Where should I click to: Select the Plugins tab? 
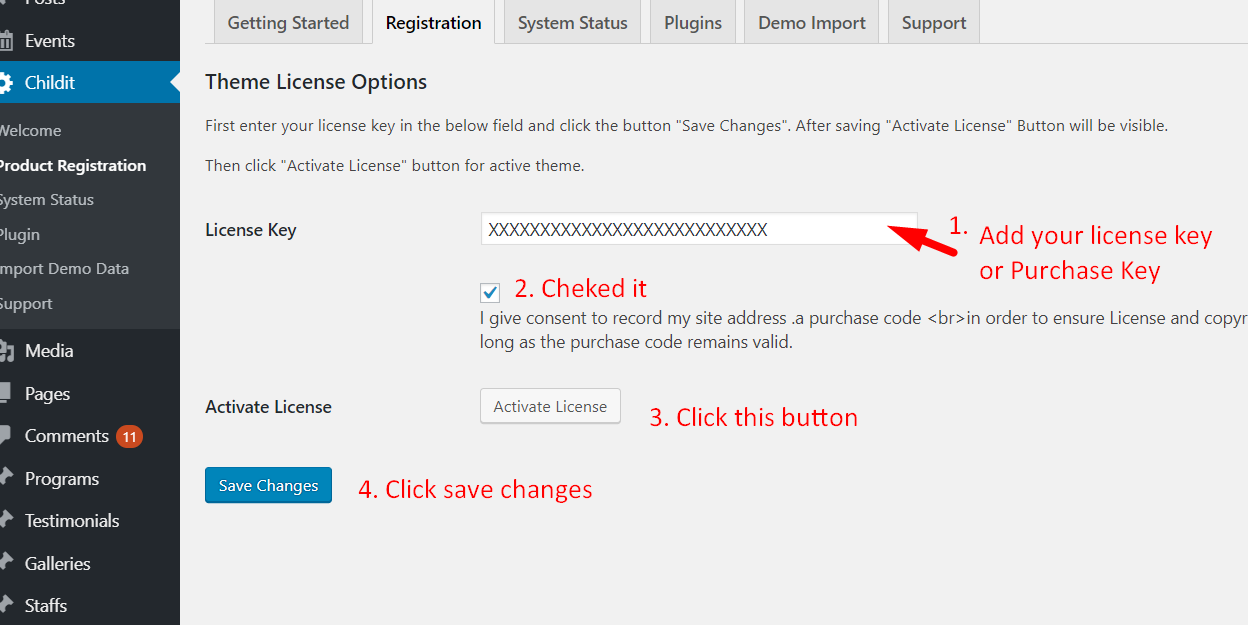click(693, 22)
